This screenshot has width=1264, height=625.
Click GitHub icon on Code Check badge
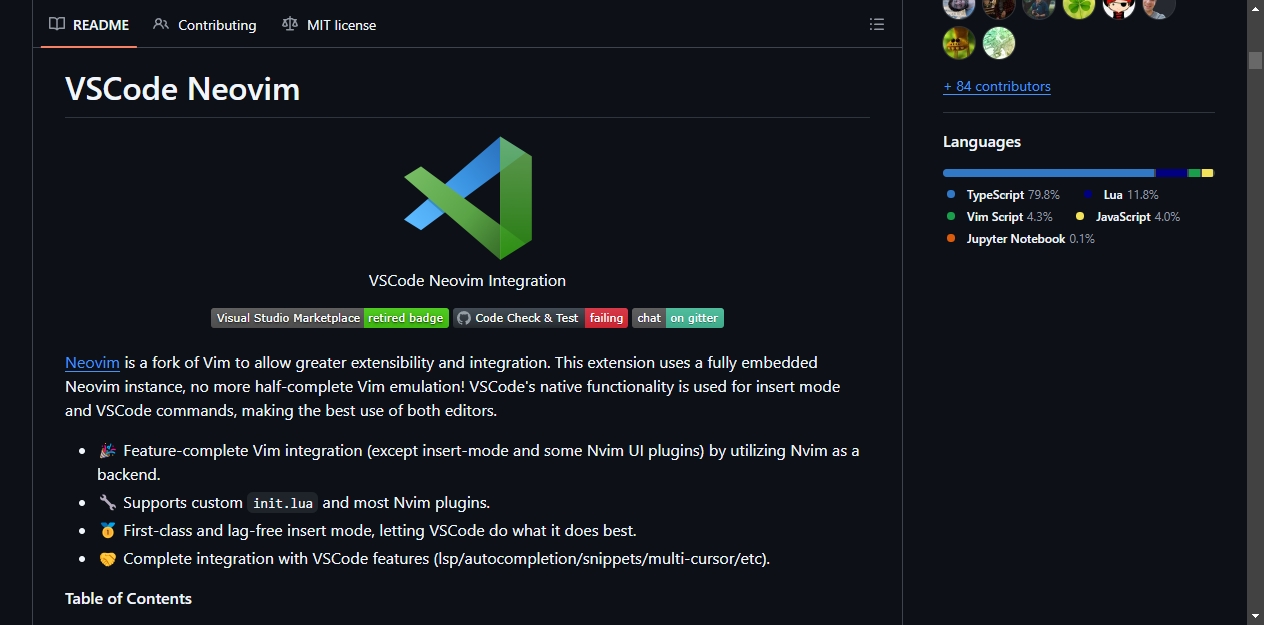coord(463,318)
